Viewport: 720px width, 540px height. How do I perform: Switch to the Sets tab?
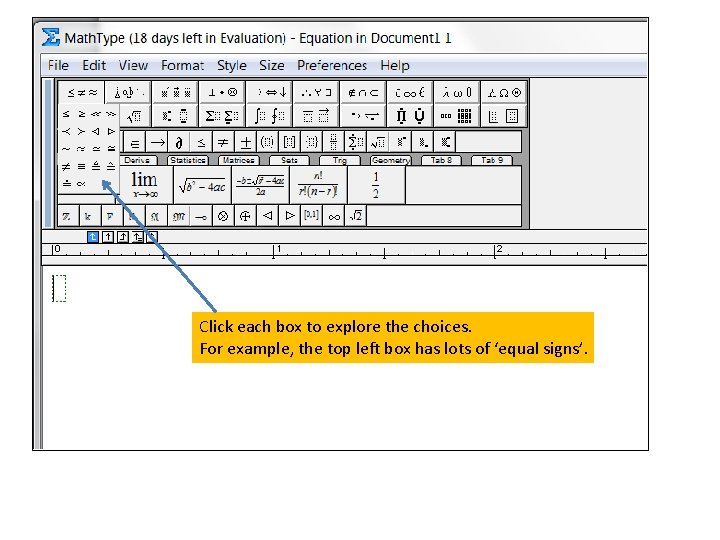point(289,160)
